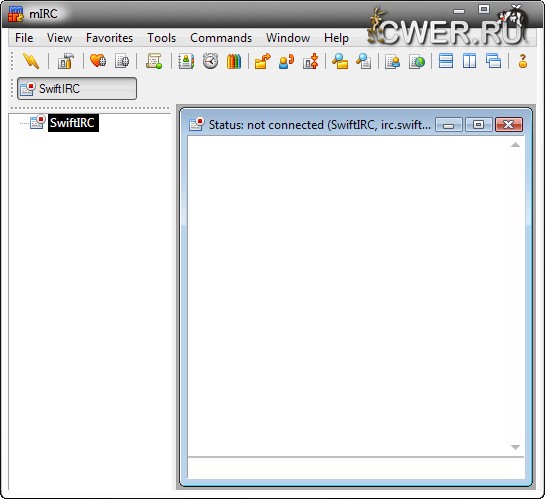
Task: Click the status window scroll down arrow
Action: click(515, 447)
